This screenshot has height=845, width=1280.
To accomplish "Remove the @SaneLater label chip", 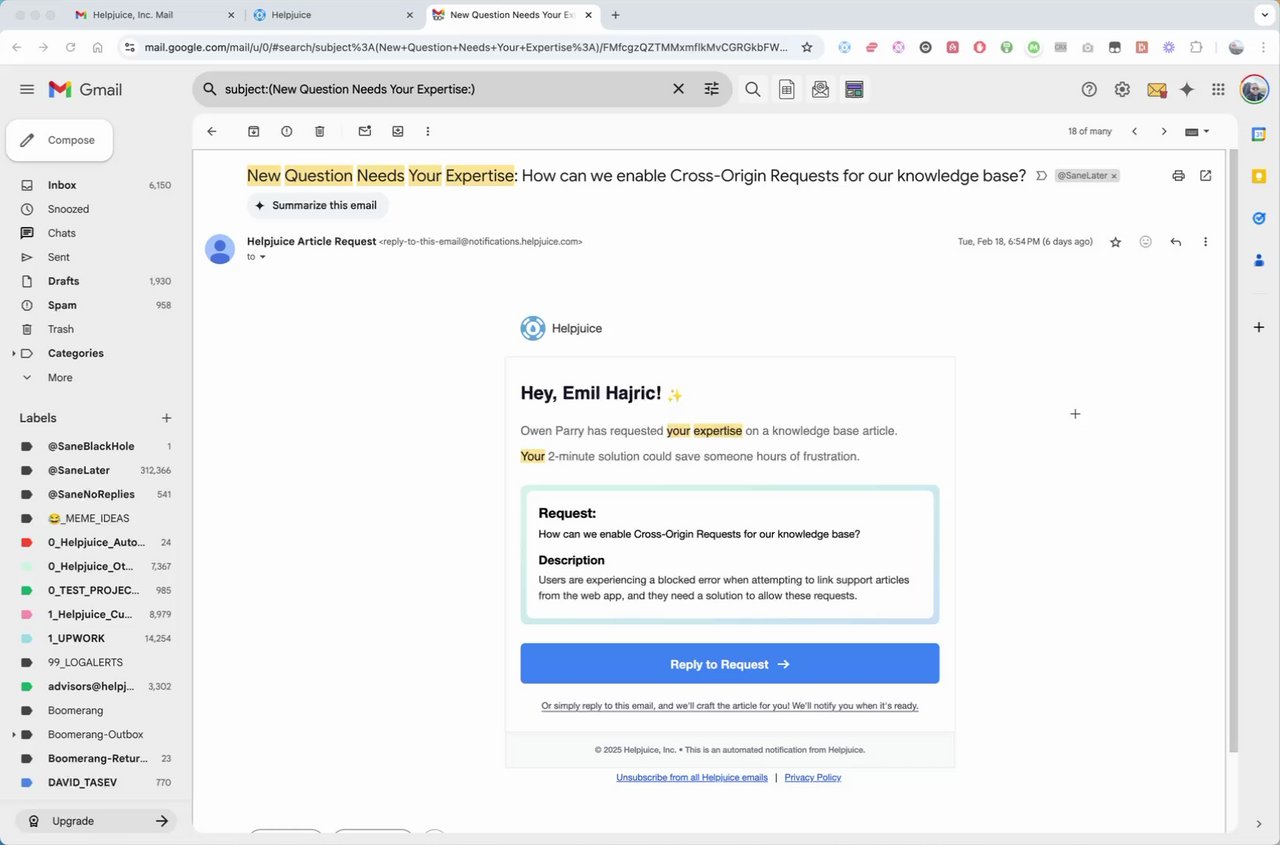I will tap(1114, 176).
